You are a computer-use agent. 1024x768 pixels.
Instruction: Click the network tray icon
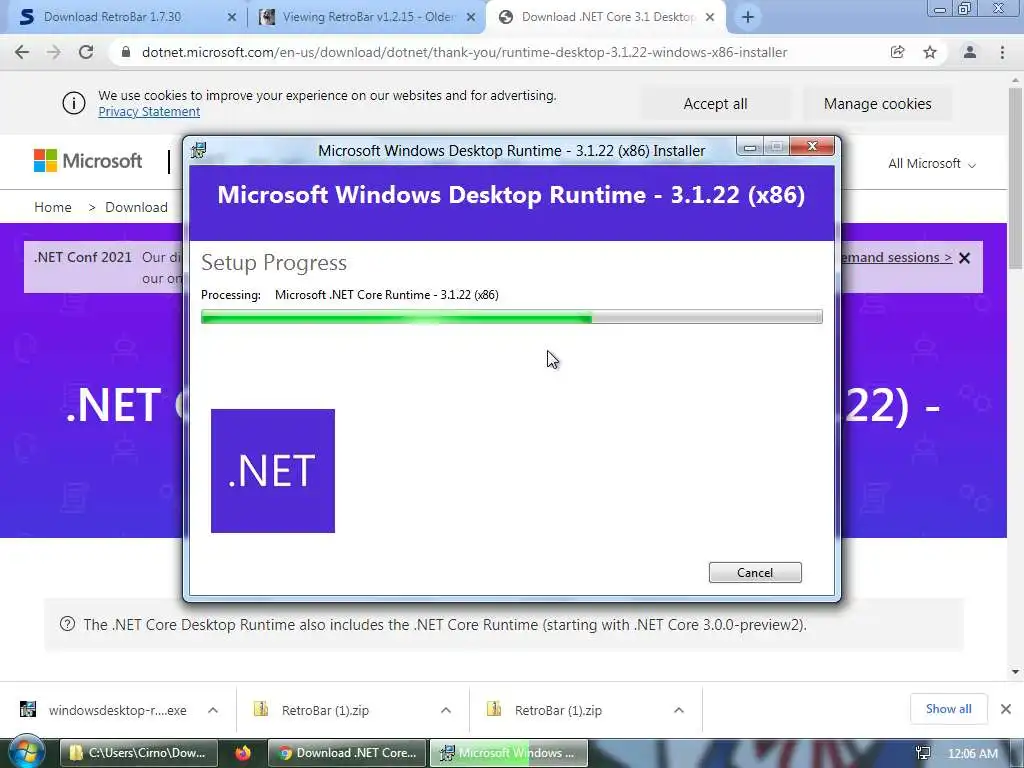click(x=923, y=753)
